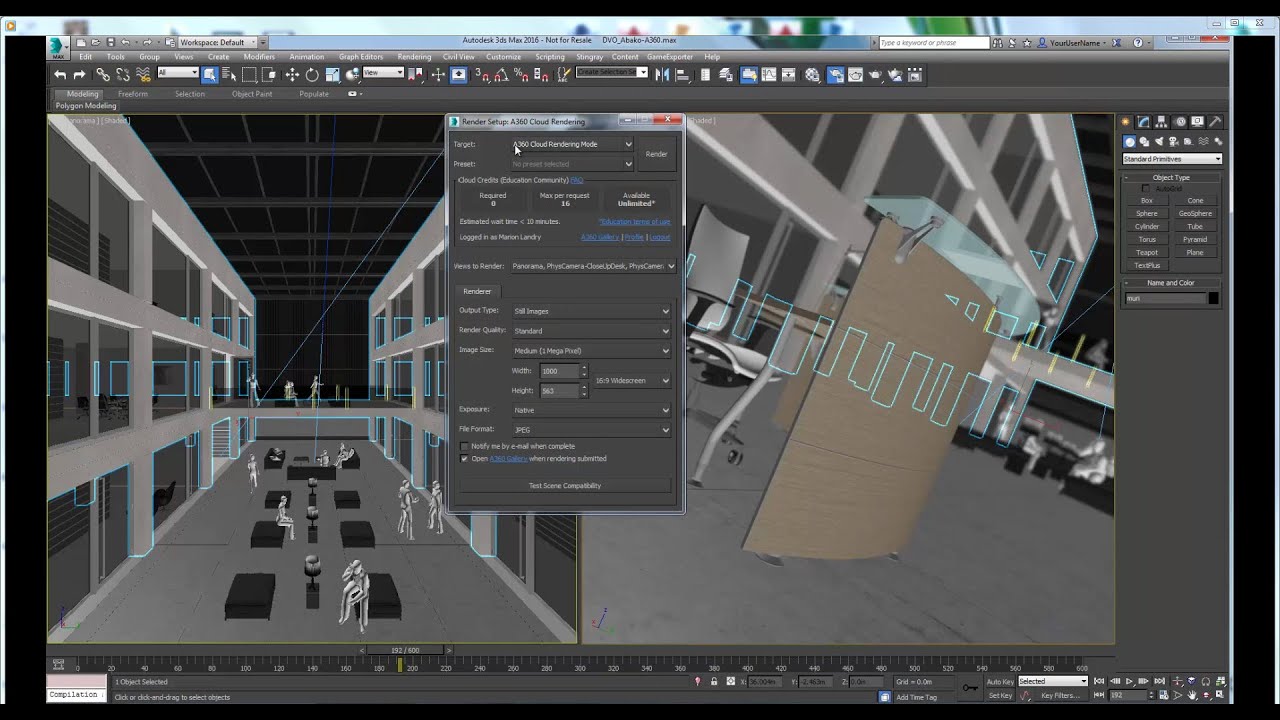
Task: Activate the Select and Rotate tool
Action: 311,75
